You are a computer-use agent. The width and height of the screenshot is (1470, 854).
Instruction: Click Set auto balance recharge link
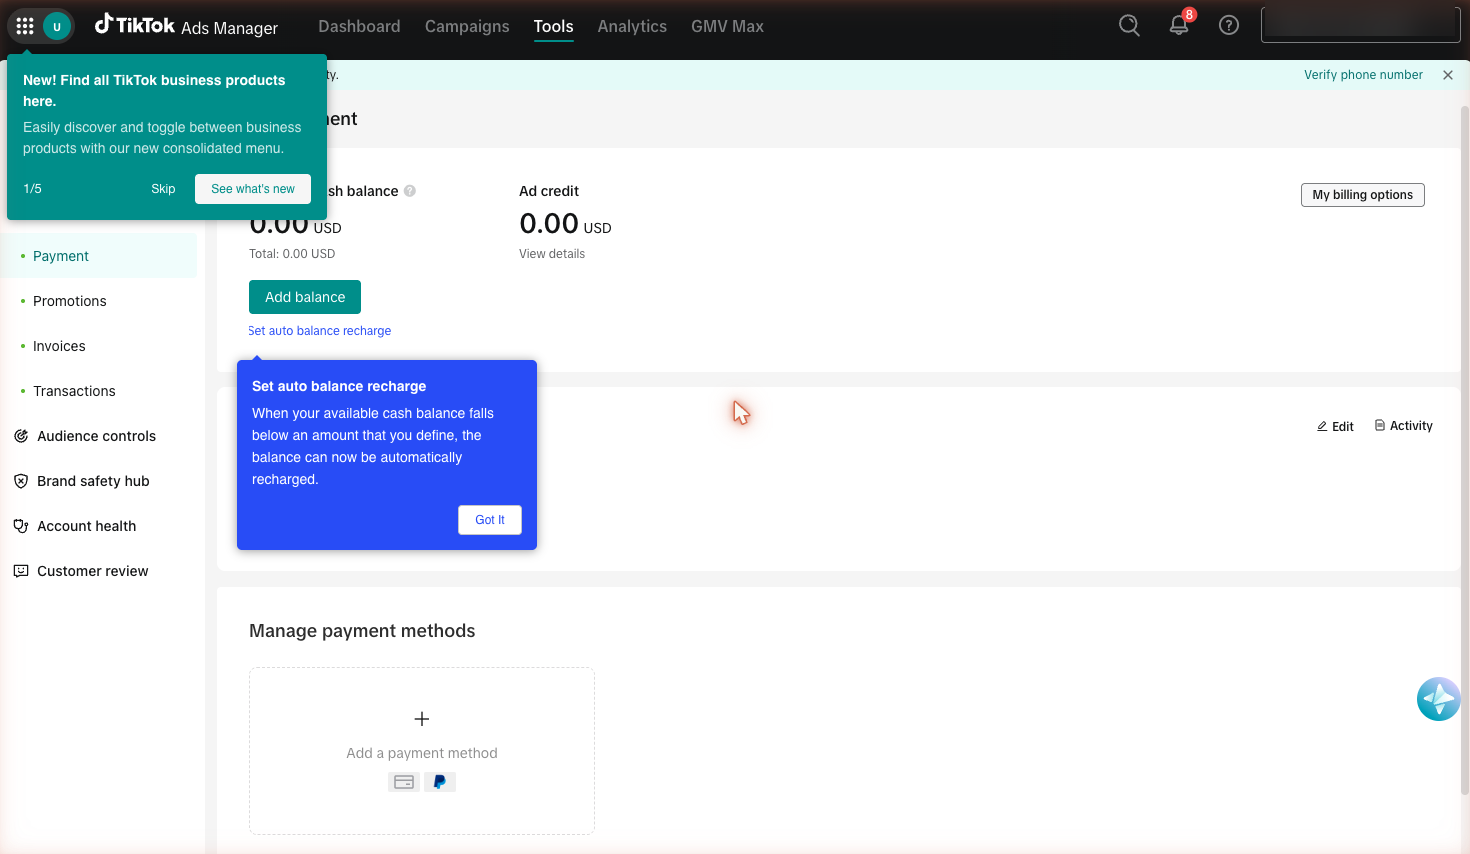(320, 331)
